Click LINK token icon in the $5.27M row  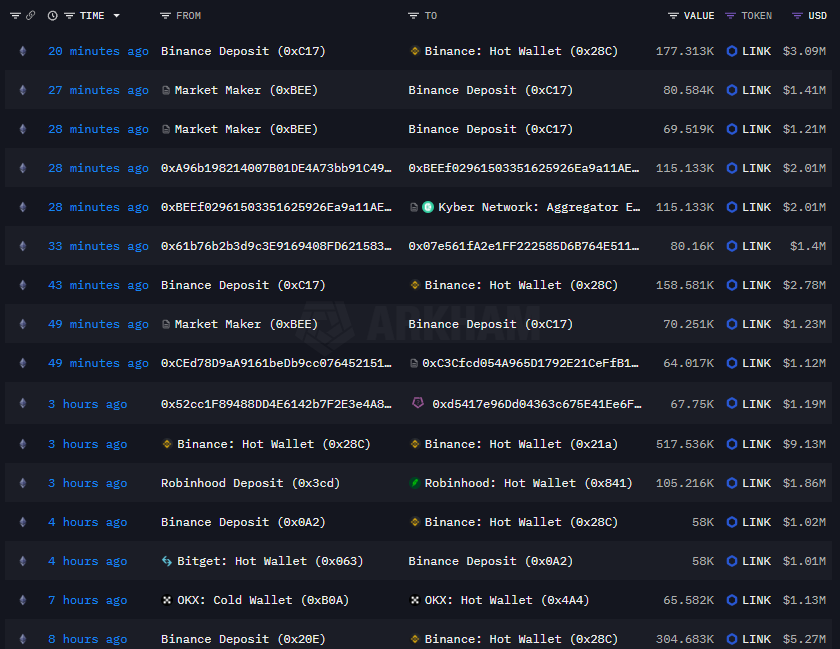[732, 639]
